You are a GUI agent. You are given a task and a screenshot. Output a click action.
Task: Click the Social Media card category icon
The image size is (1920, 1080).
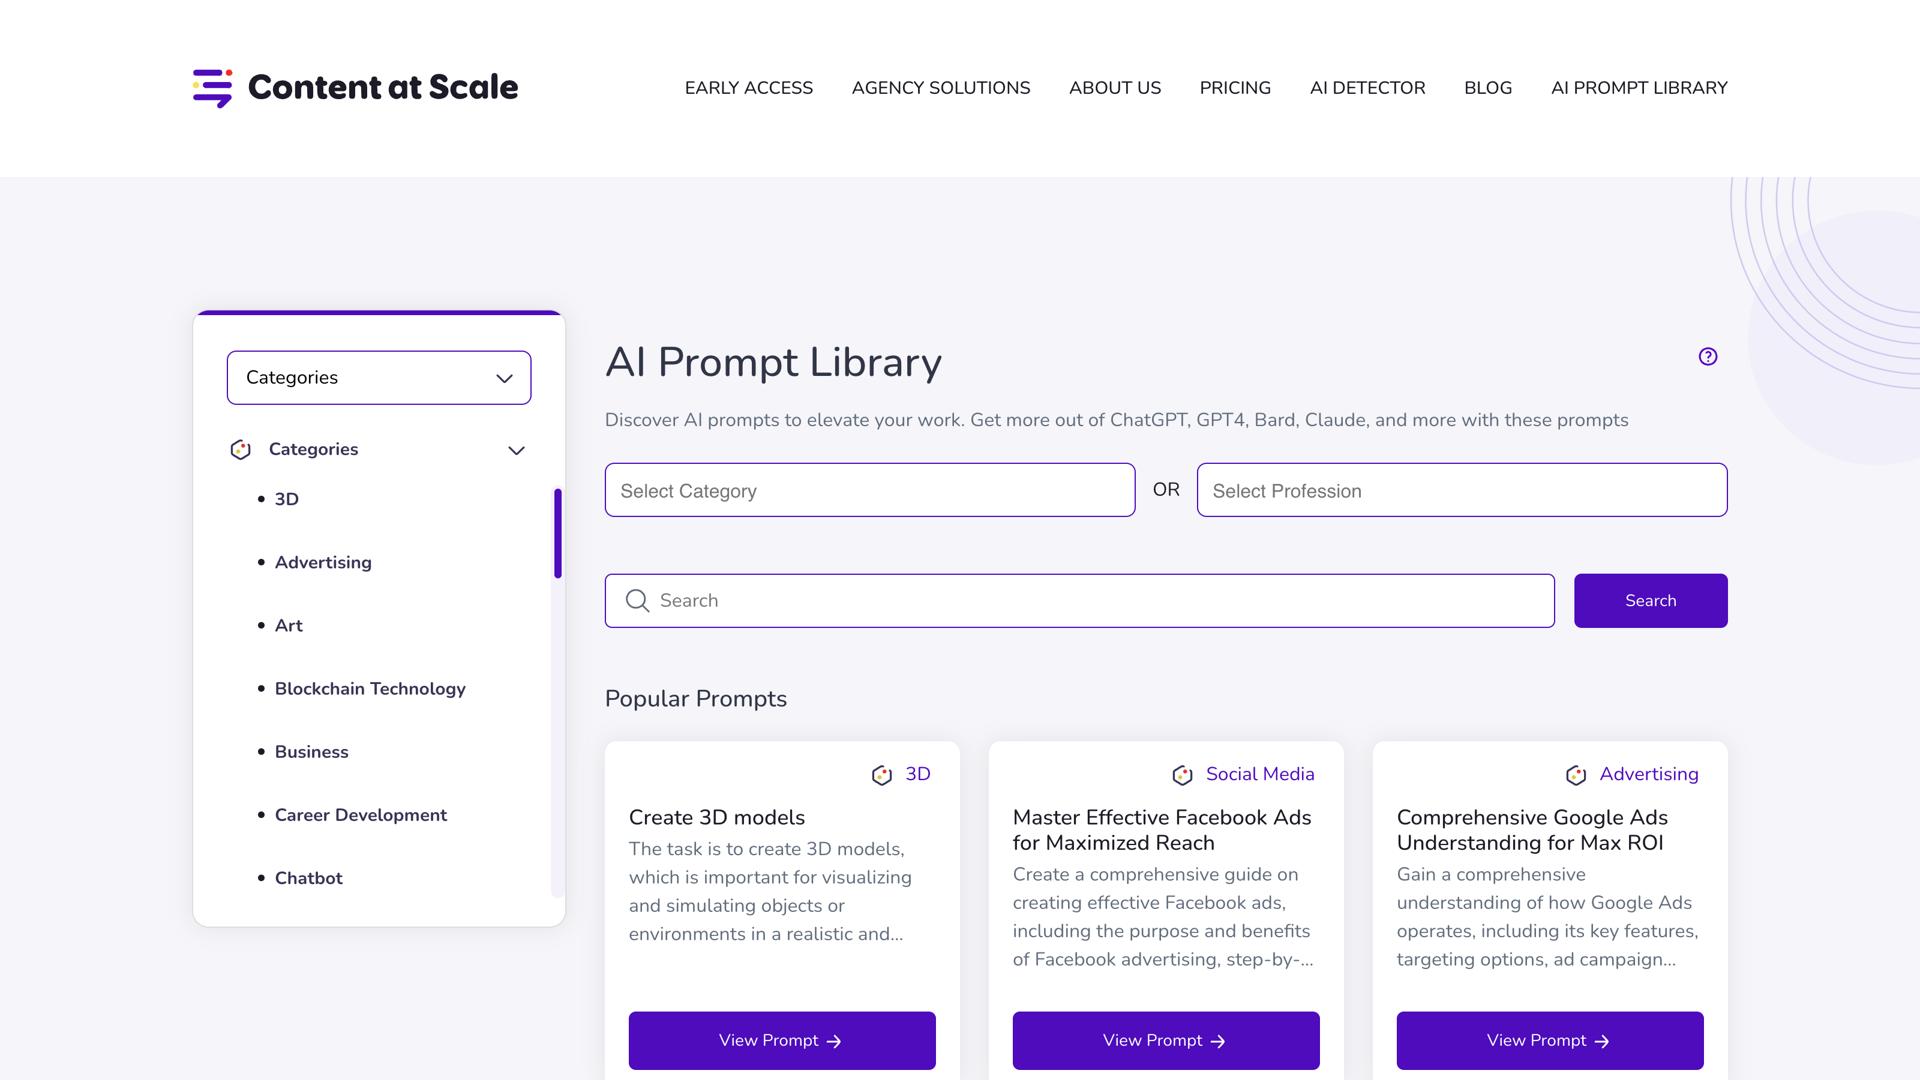(1182, 775)
